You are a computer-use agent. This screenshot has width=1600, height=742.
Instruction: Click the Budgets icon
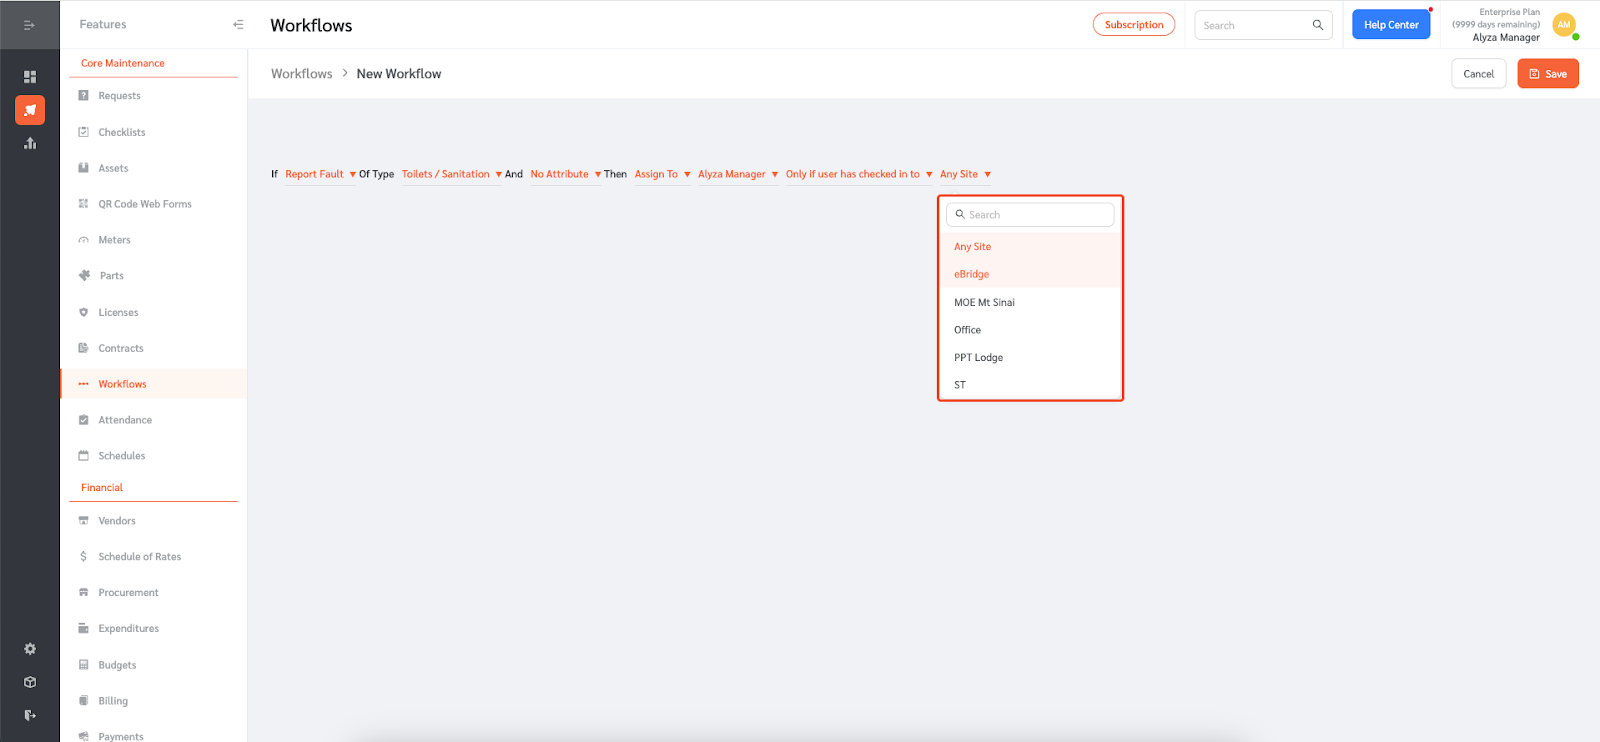[x=84, y=665]
